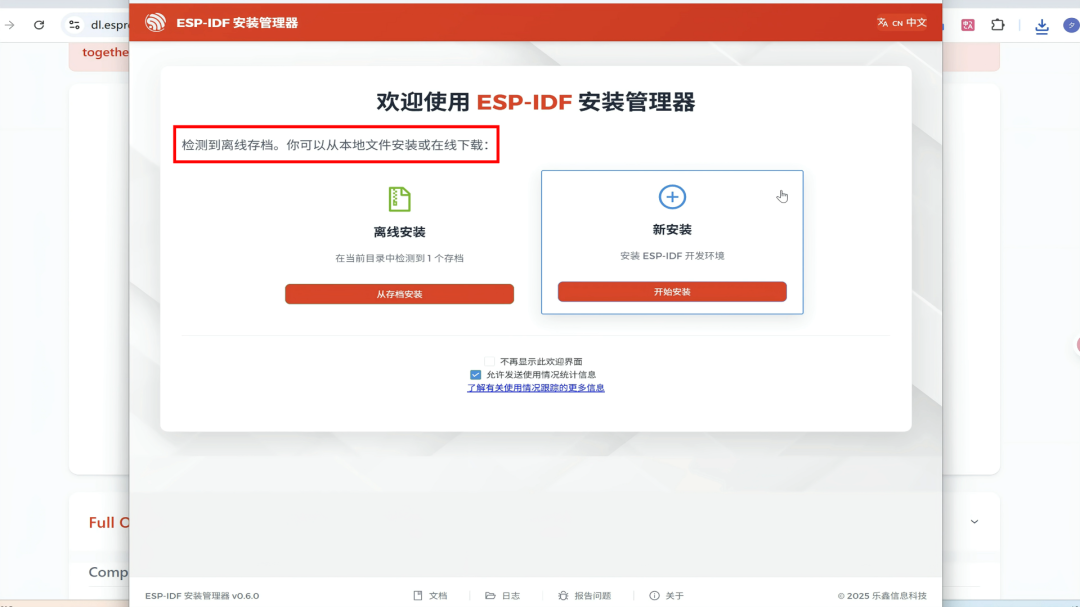
Task: Click the browser profile avatar icon
Action: tap(1071, 25)
